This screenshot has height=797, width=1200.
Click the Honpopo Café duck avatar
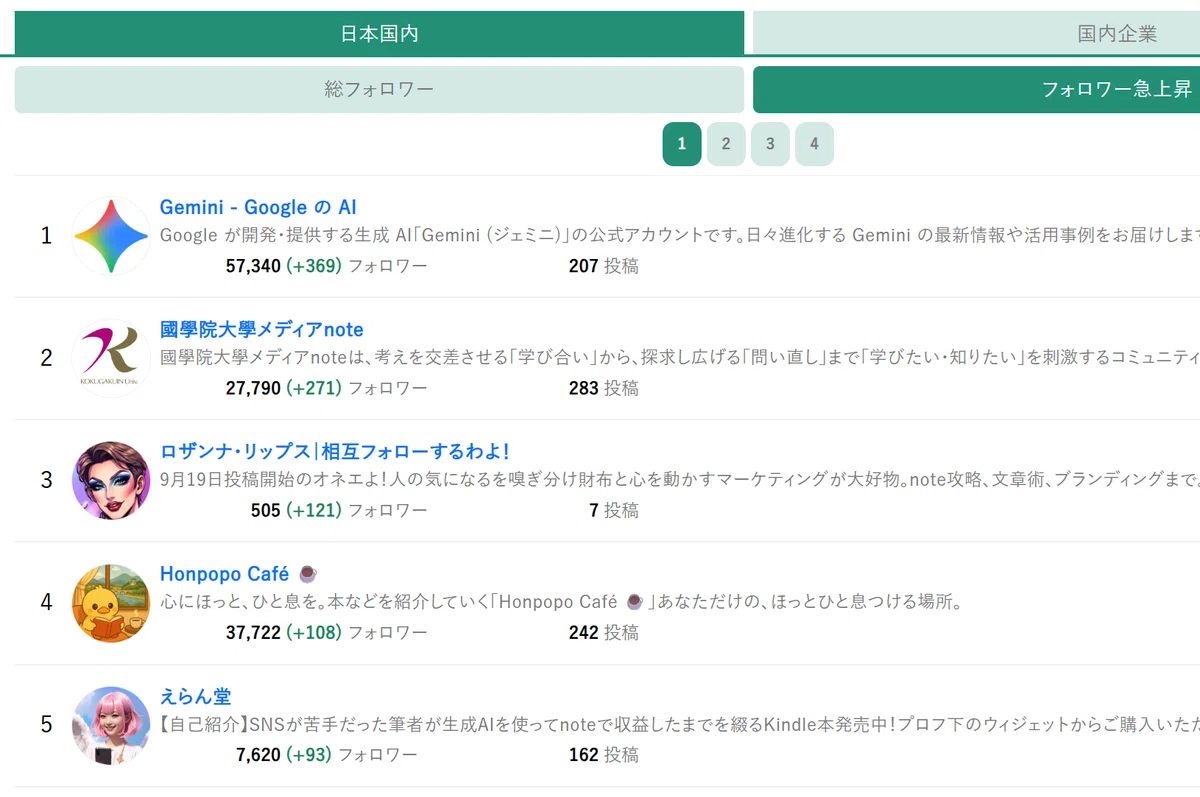point(111,602)
